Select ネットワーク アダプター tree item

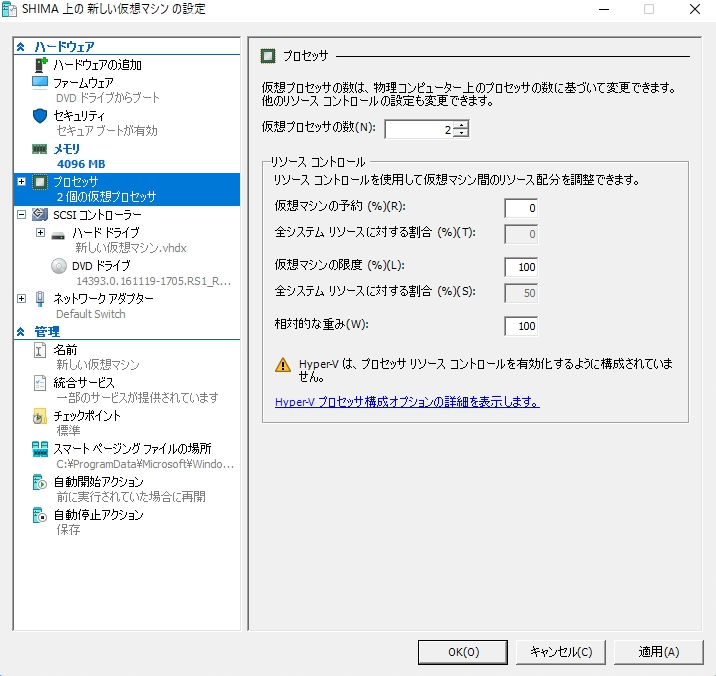click(104, 299)
